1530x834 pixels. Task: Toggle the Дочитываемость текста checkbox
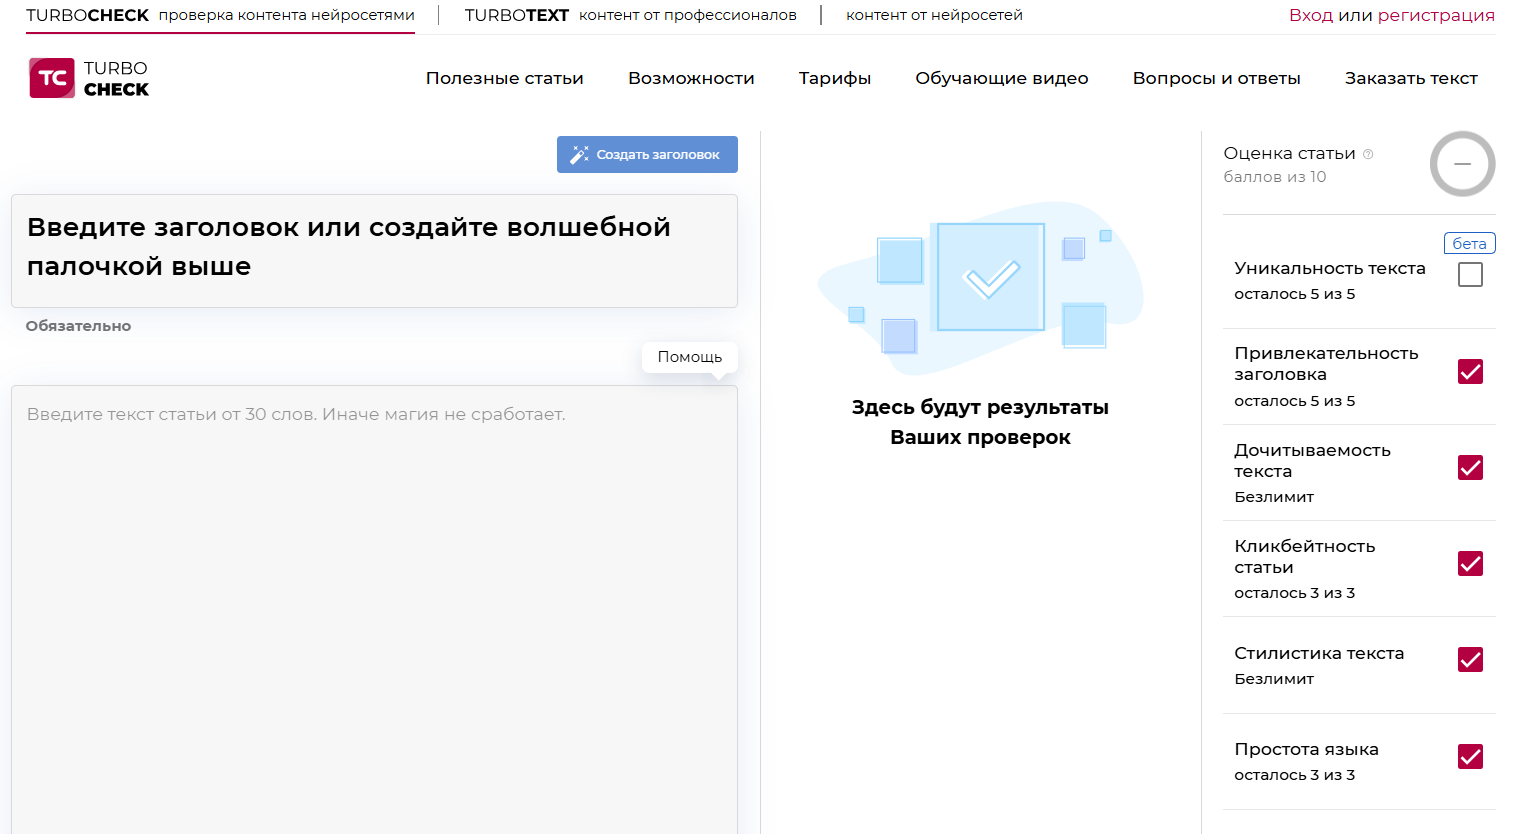point(1470,468)
